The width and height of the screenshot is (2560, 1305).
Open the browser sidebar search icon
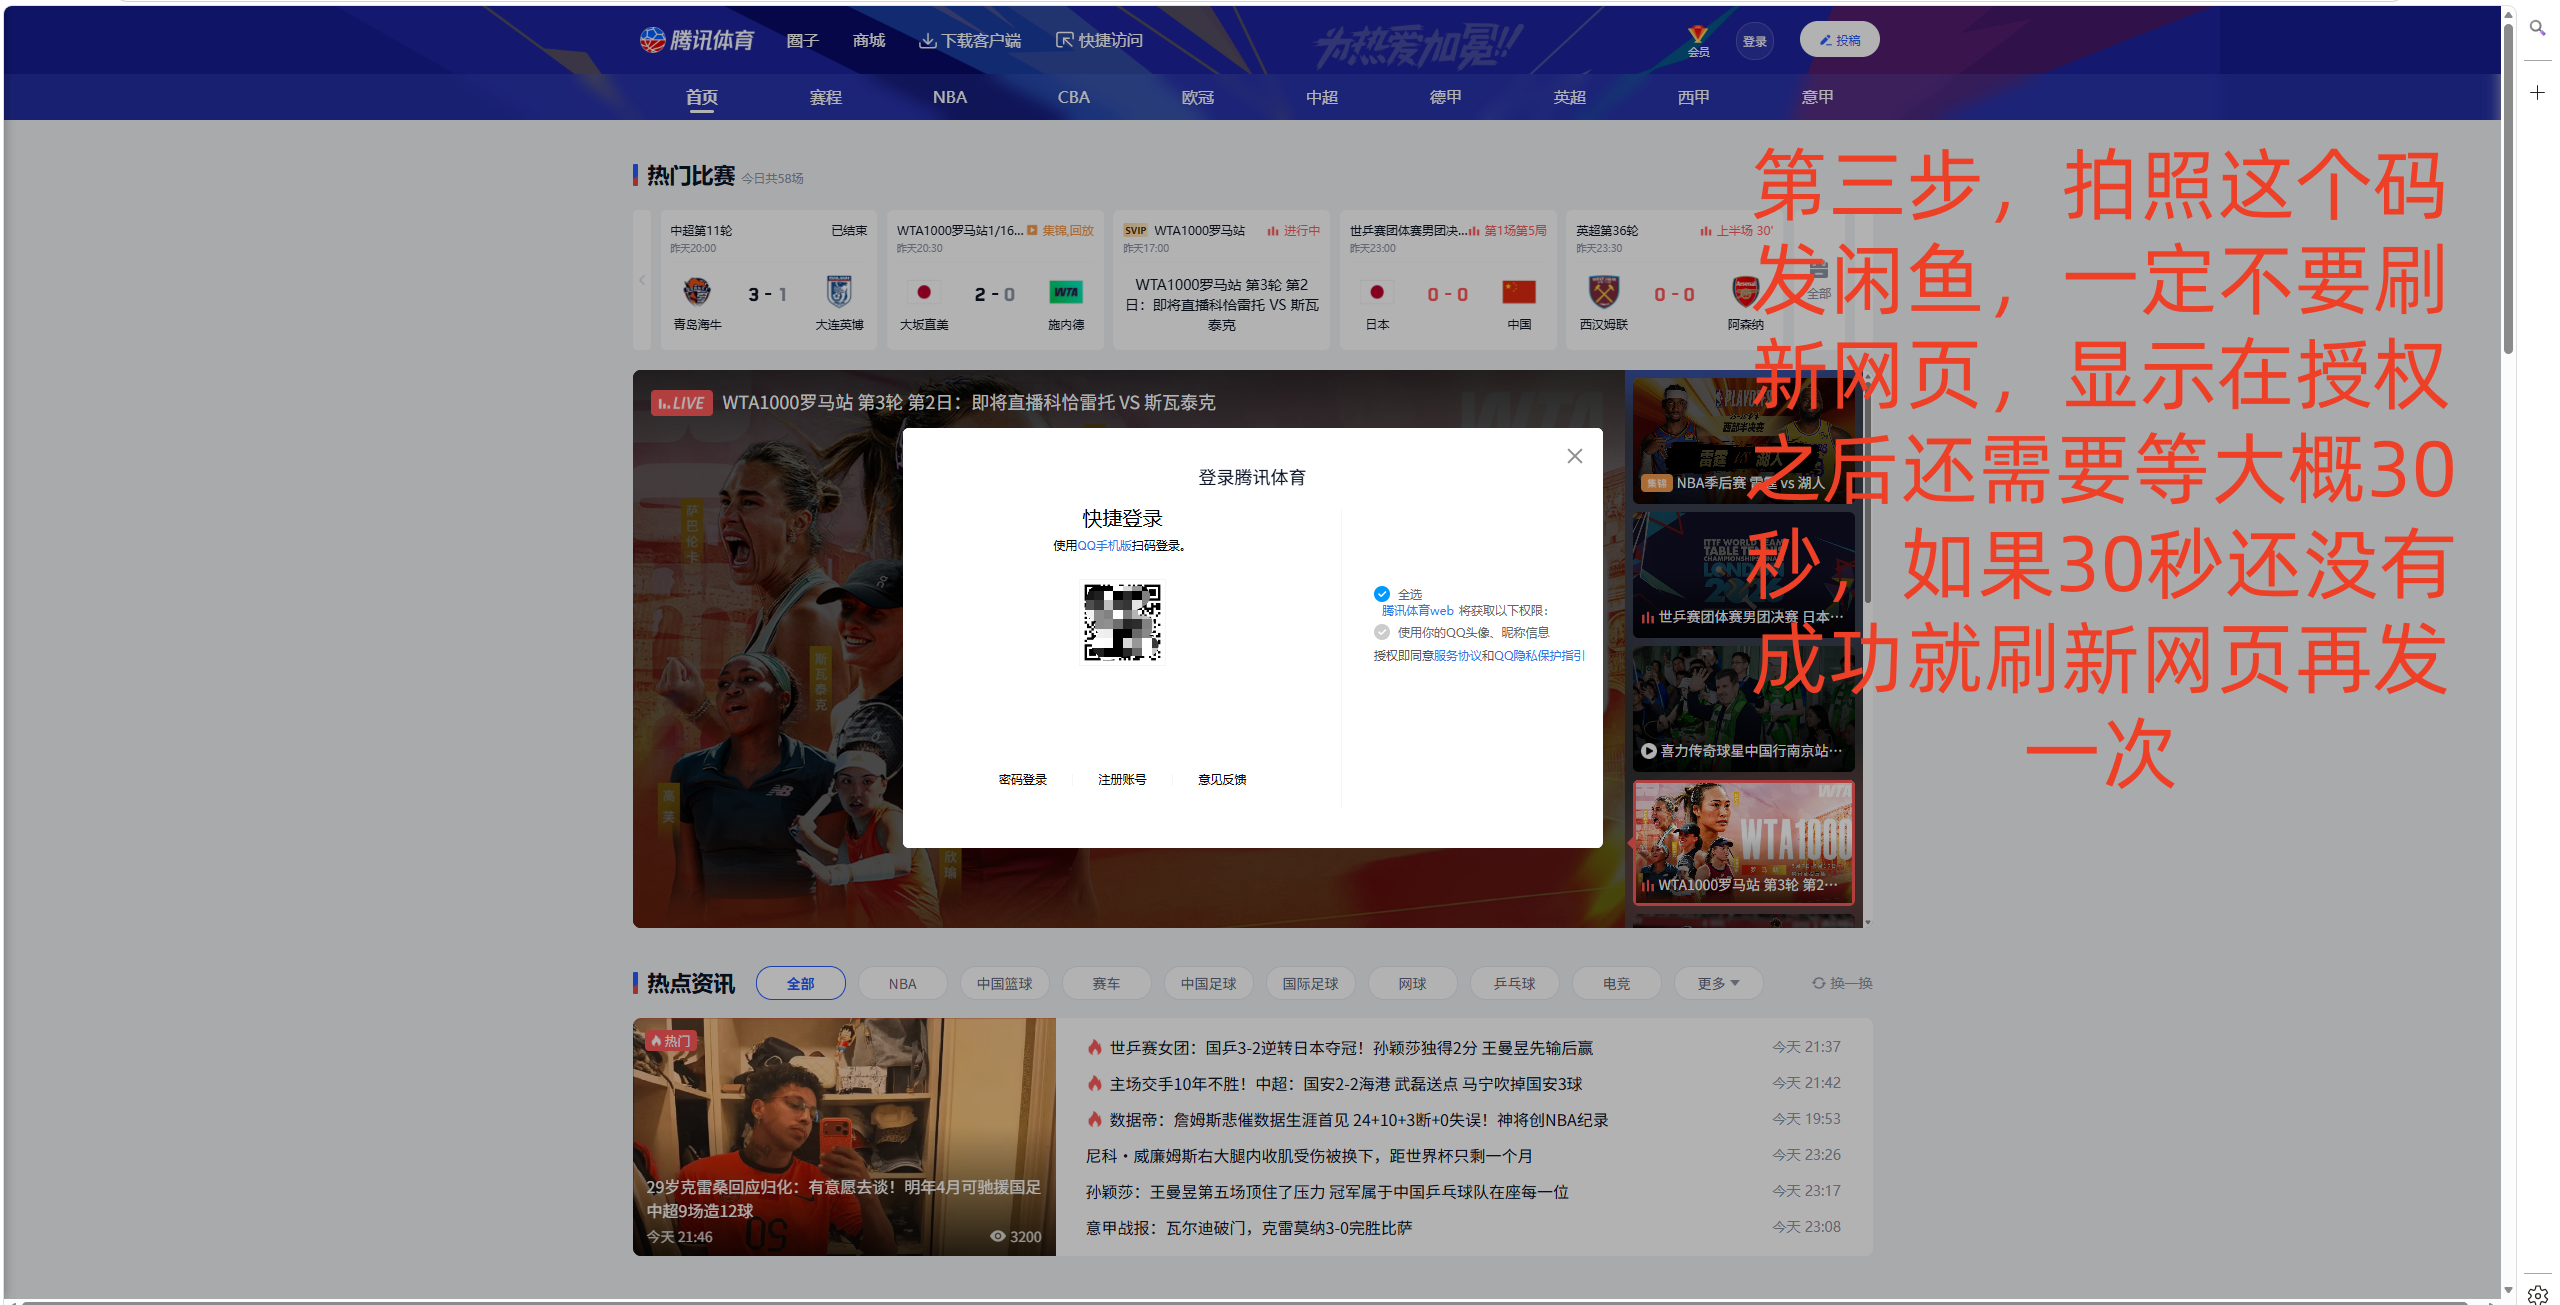[2538, 28]
